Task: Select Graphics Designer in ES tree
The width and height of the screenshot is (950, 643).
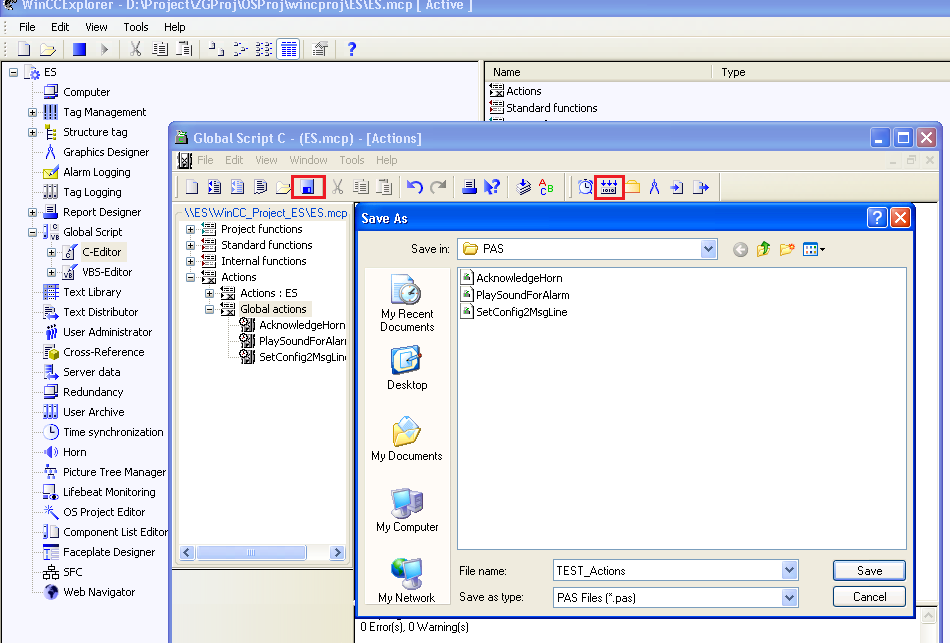Action: [x=106, y=152]
